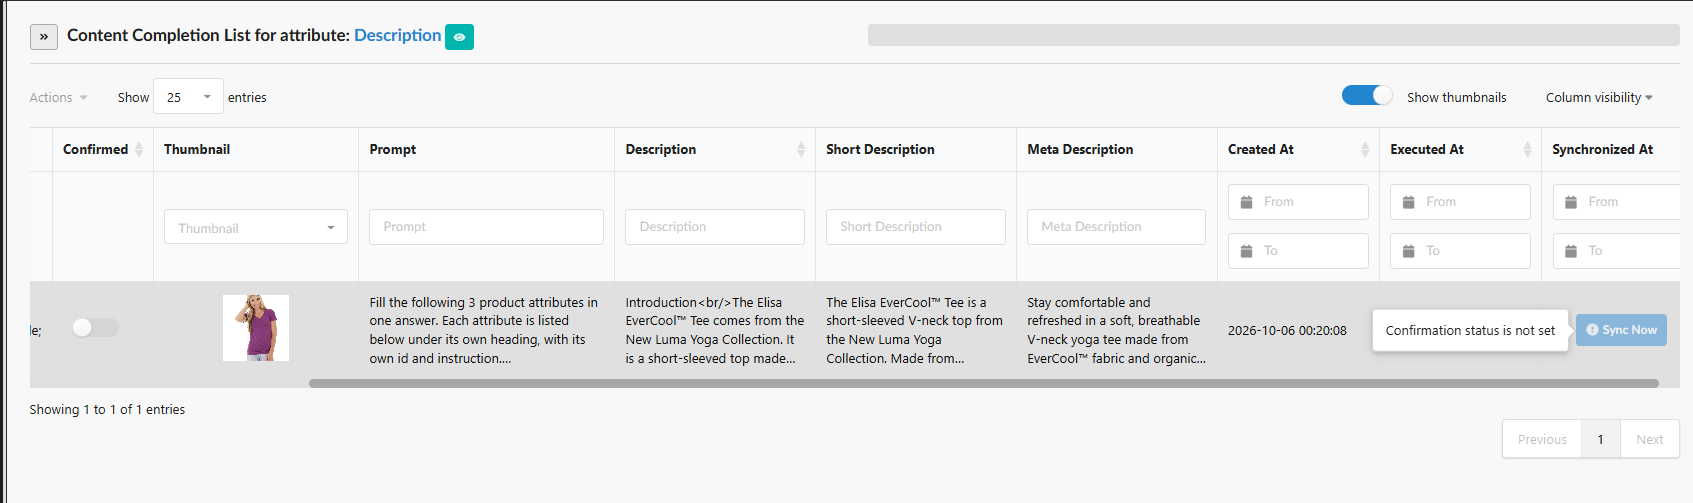
Task: Click the Next pagination button
Action: click(1650, 439)
